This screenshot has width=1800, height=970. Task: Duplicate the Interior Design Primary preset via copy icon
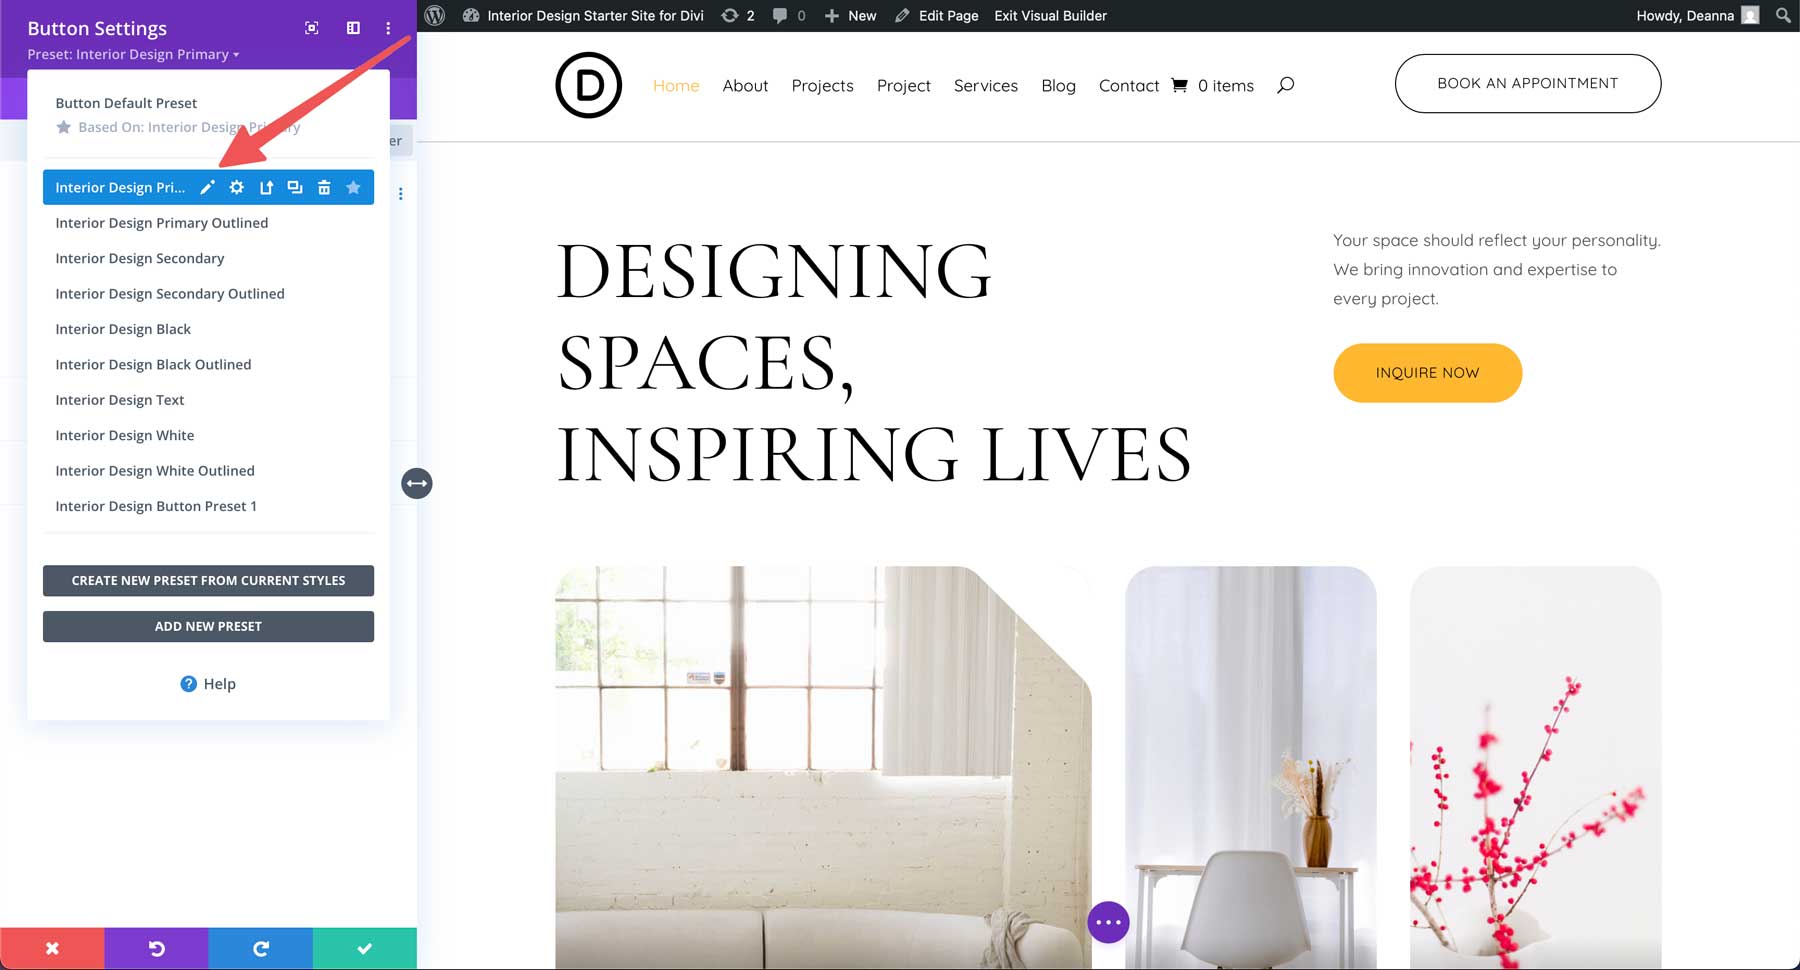click(x=295, y=187)
